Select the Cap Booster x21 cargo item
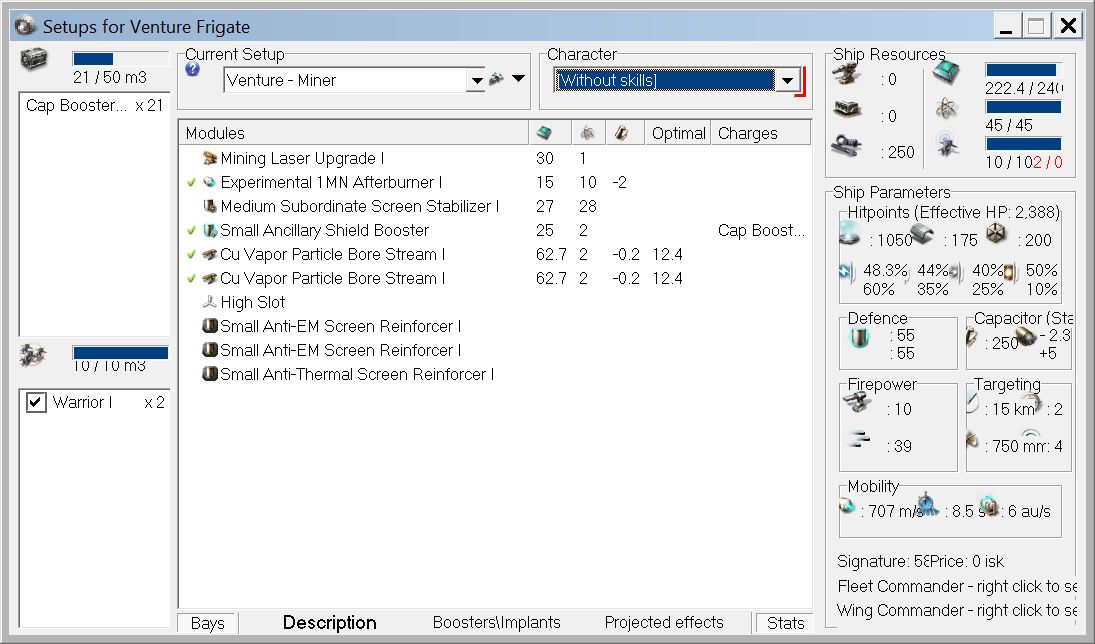This screenshot has width=1095, height=644. [x=94, y=105]
